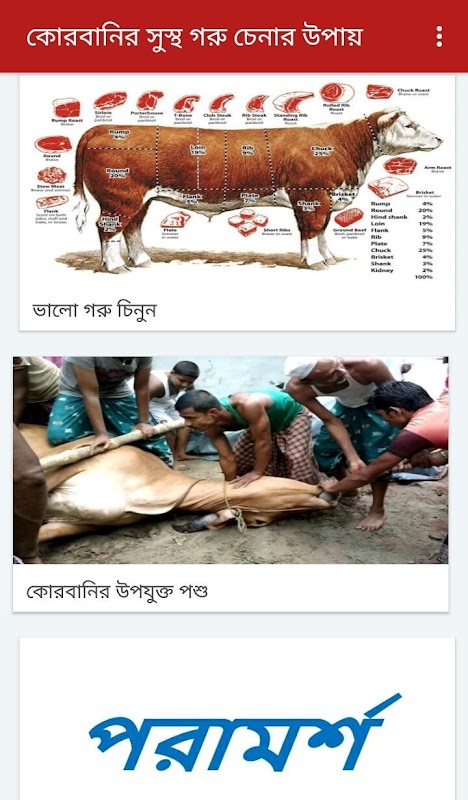Click the T-Bone steak icon

[186, 103]
